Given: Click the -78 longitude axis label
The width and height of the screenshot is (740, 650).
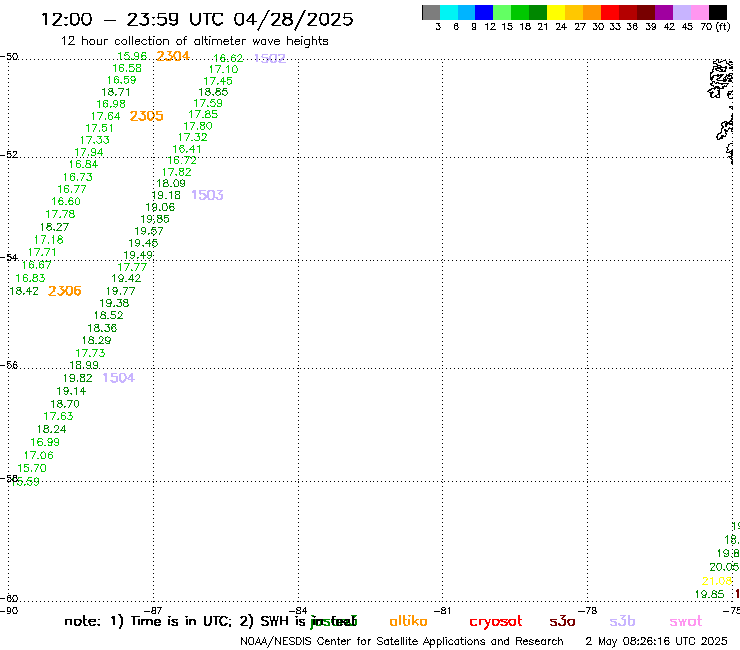Looking at the screenshot, I should click(x=588, y=610).
